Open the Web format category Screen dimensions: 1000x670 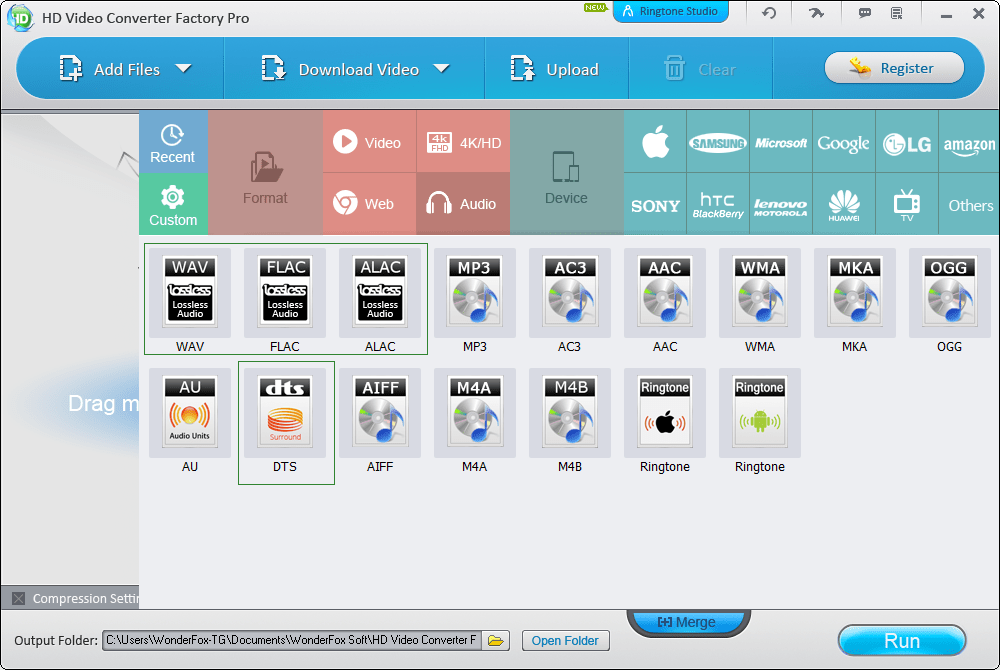(369, 204)
